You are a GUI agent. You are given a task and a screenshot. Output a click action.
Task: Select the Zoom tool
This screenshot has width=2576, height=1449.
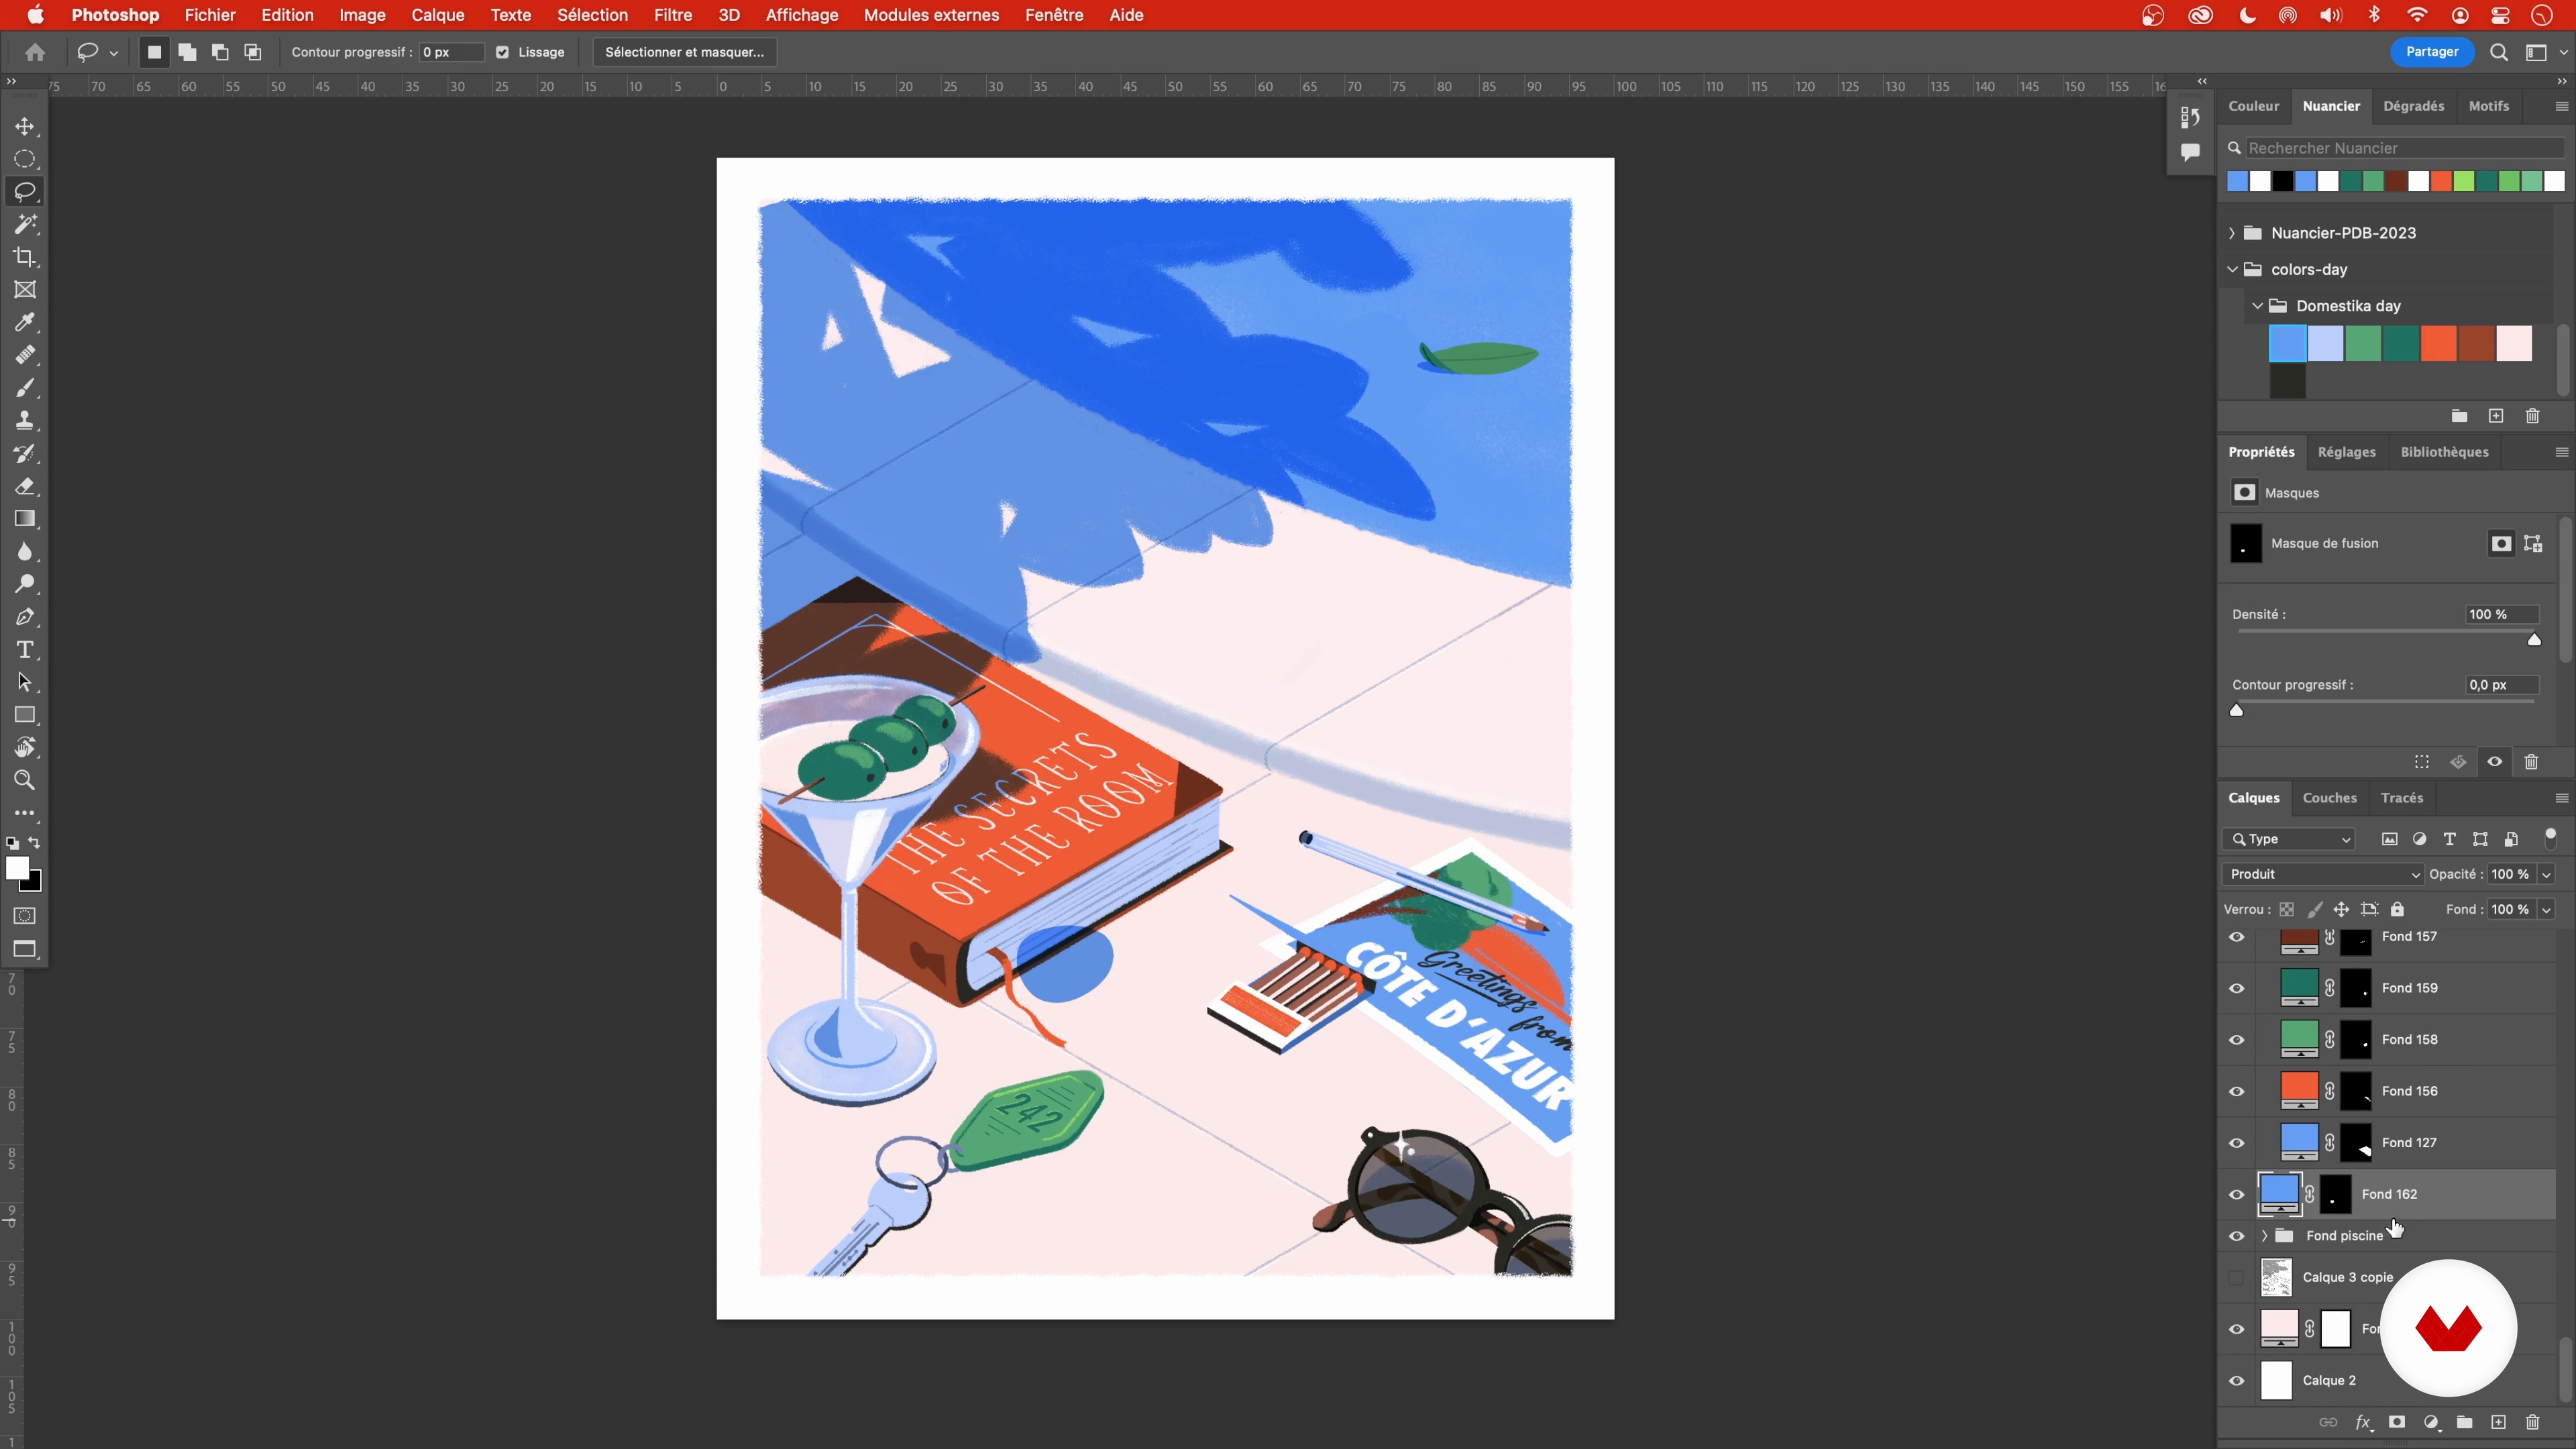tap(25, 780)
